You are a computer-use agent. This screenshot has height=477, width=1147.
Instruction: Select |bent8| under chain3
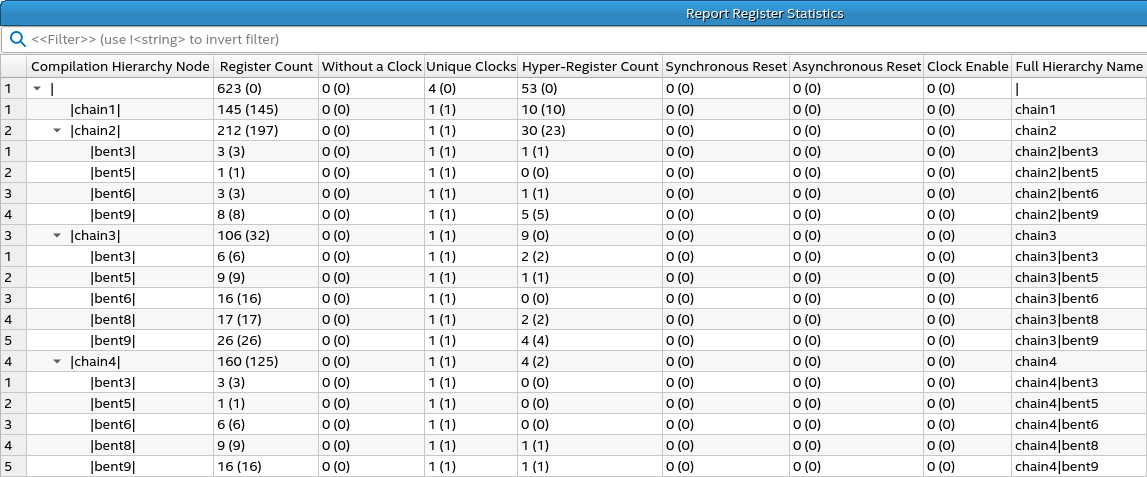point(113,320)
